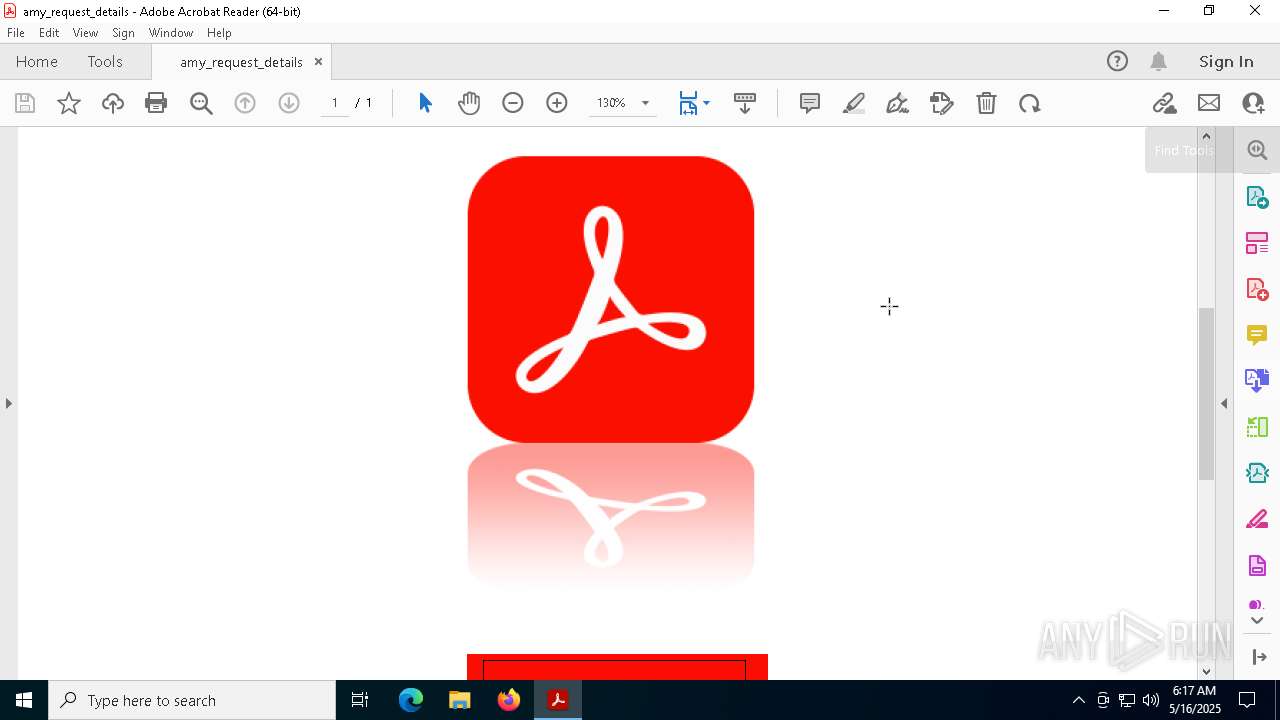
Task: Zoom out with the minus button
Action: pos(513,103)
